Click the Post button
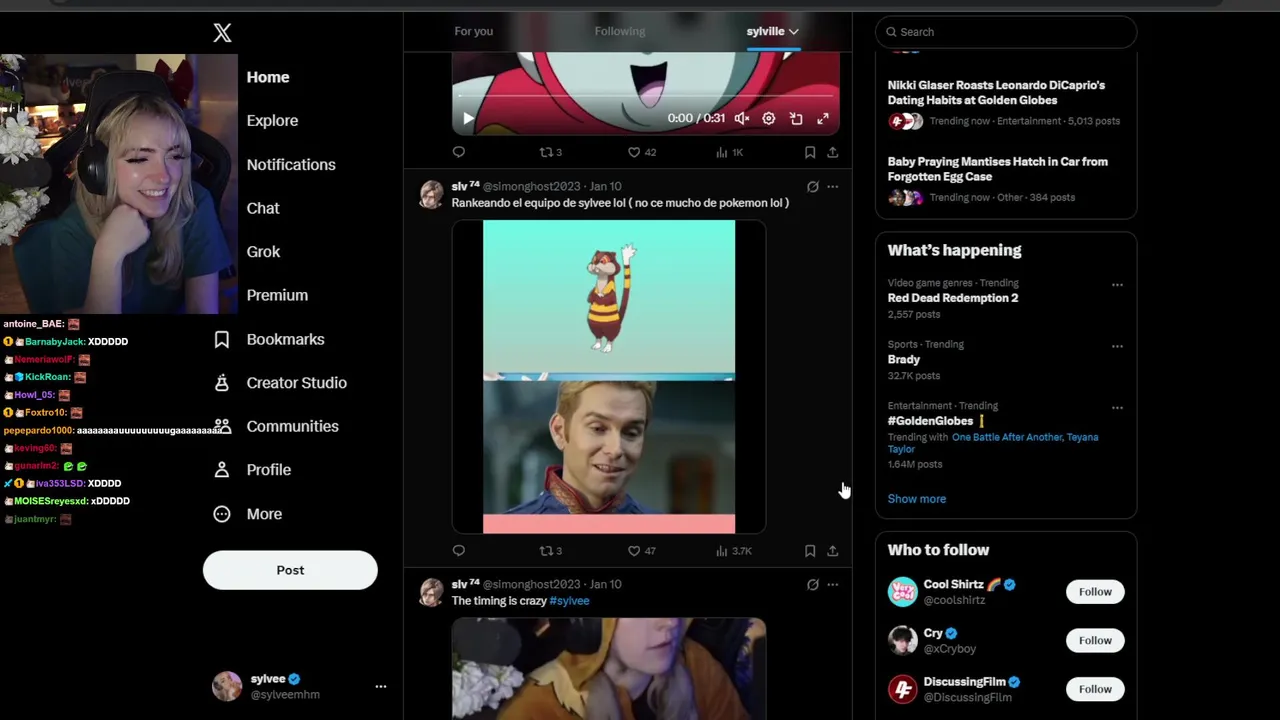 pos(290,570)
